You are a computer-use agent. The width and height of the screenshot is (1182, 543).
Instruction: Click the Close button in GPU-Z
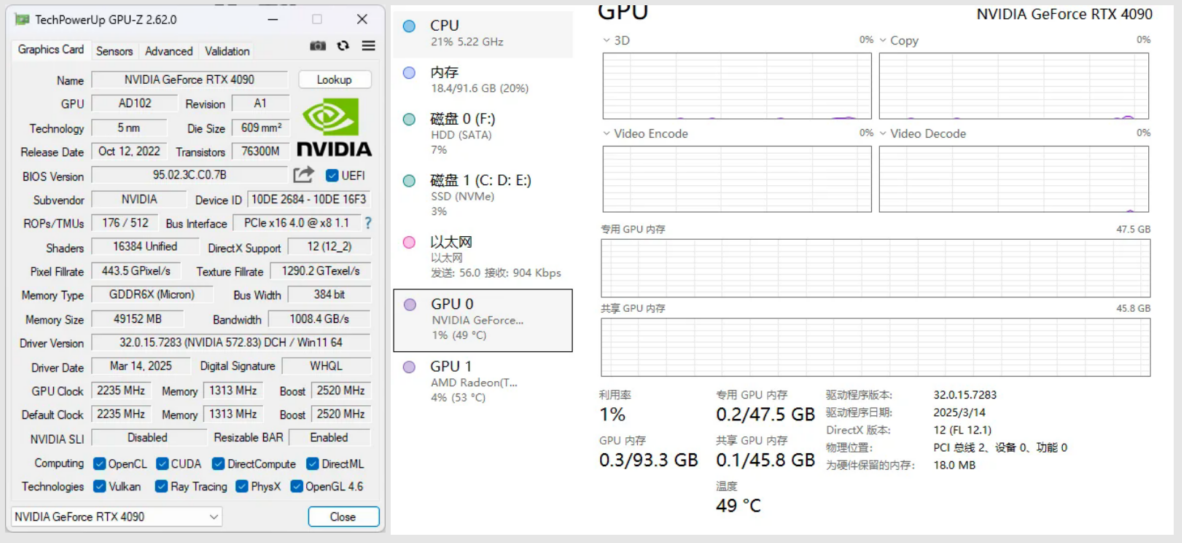[343, 517]
